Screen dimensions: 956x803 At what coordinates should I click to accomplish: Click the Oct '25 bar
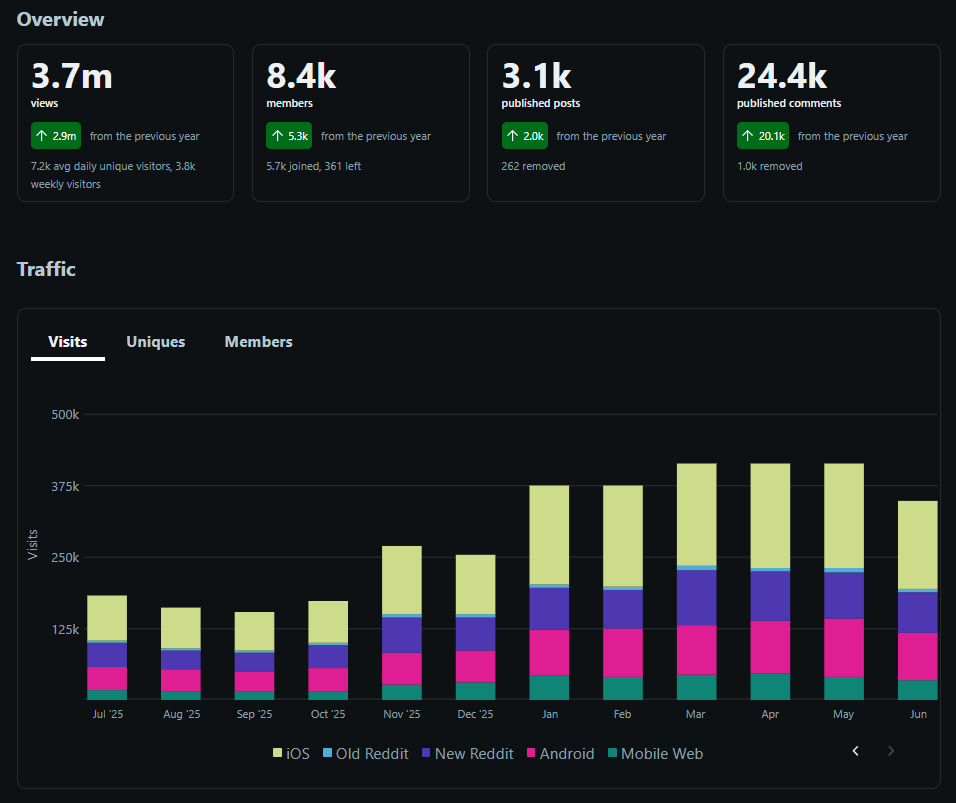tap(328, 651)
